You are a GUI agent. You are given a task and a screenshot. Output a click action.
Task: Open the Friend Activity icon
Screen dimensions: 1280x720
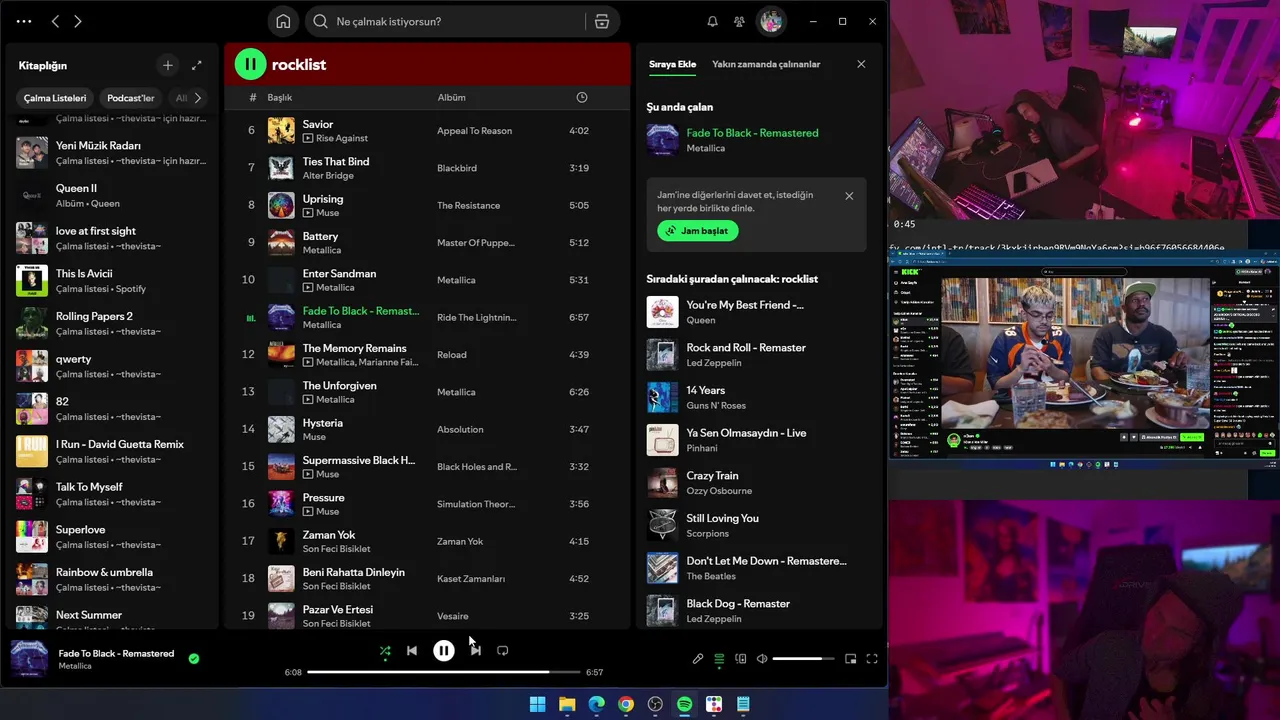coord(739,21)
